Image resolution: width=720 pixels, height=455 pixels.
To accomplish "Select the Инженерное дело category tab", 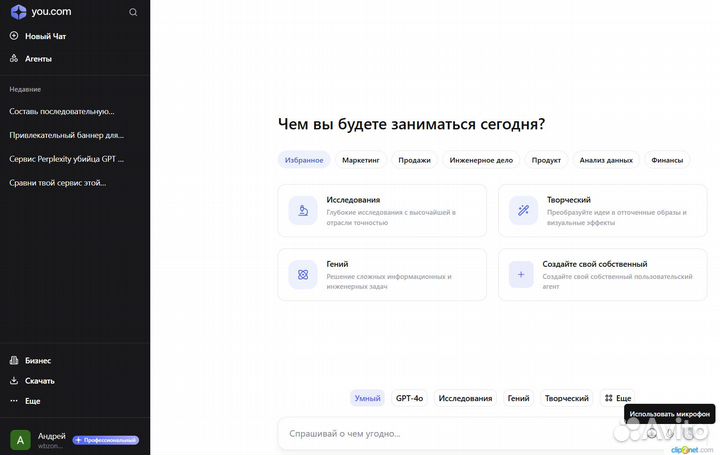I will pyautogui.click(x=481, y=160).
